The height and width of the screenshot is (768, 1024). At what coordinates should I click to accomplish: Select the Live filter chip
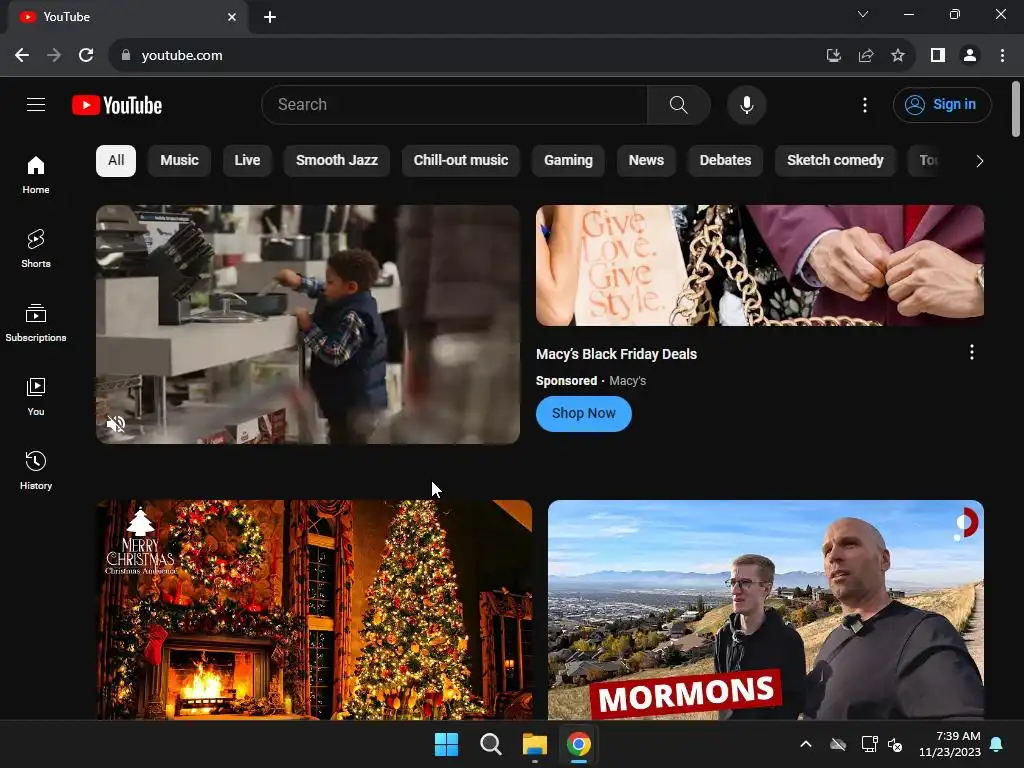click(x=248, y=161)
